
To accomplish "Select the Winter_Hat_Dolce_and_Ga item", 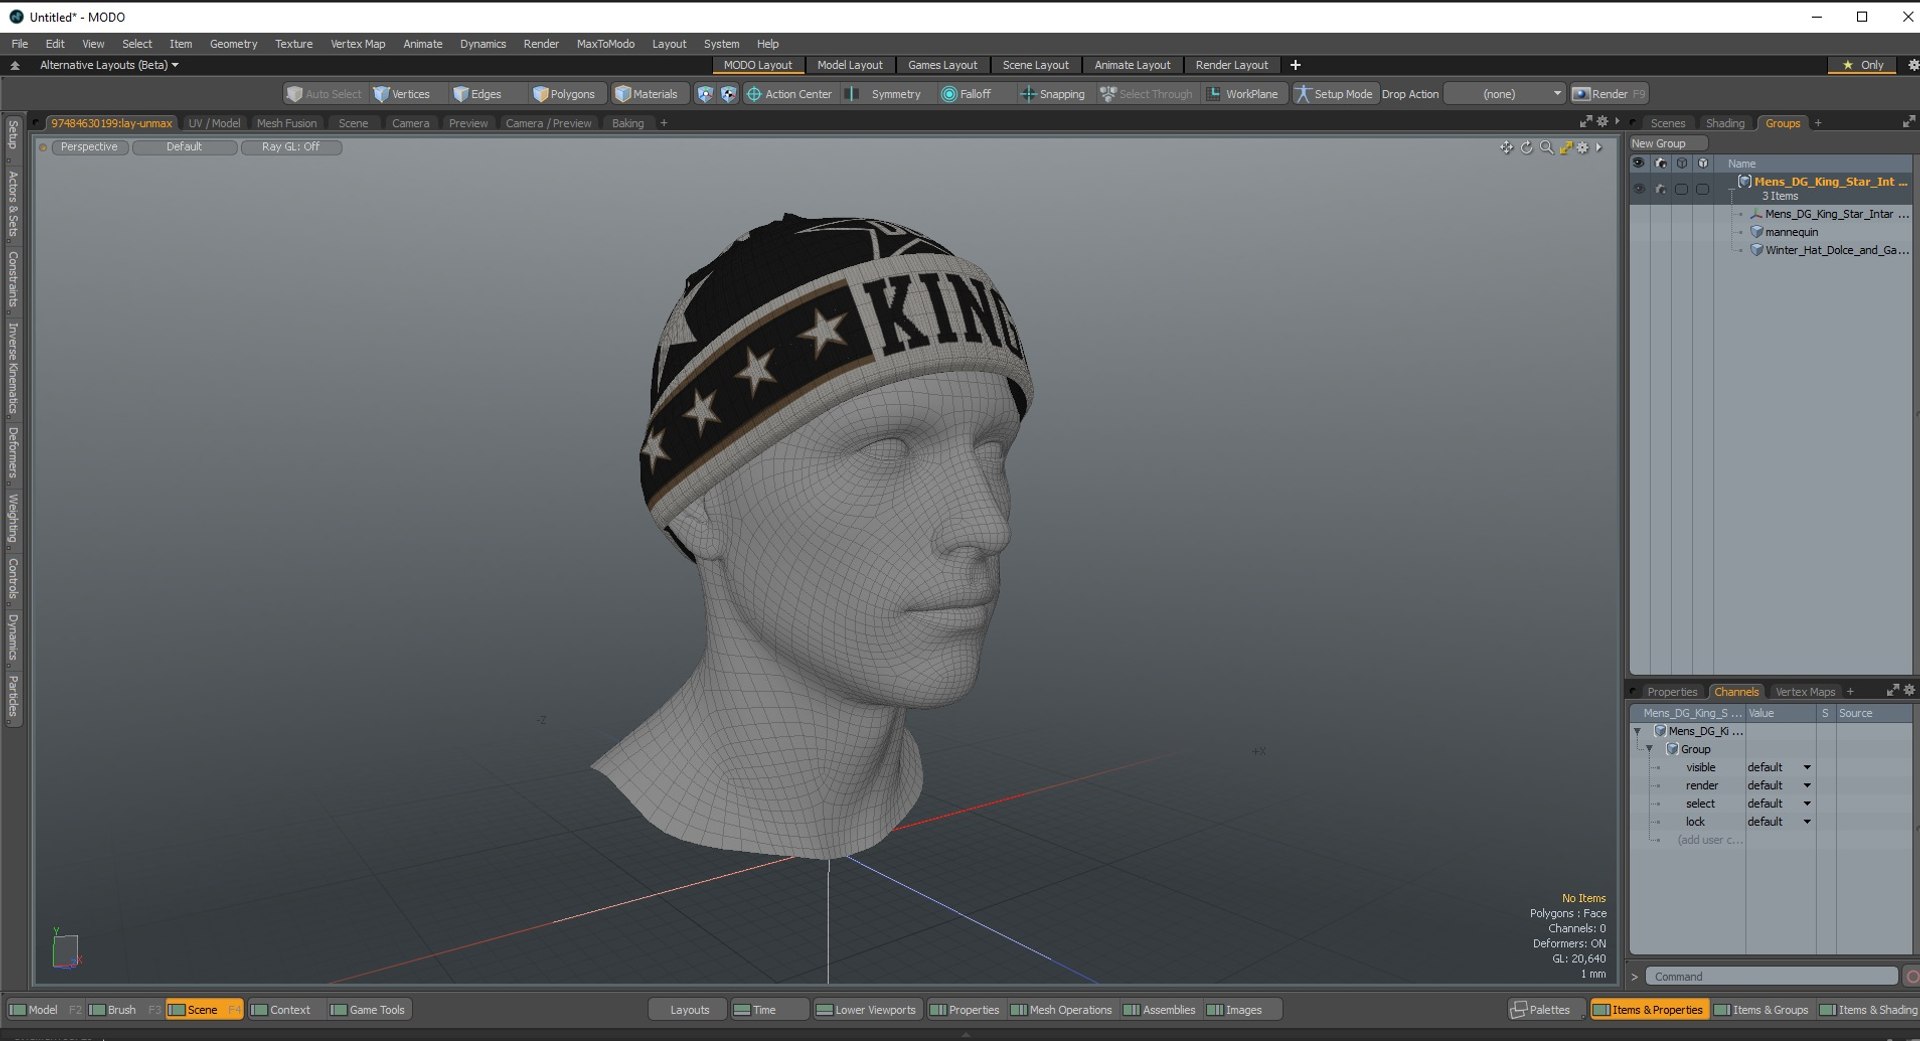I will 1829,250.
